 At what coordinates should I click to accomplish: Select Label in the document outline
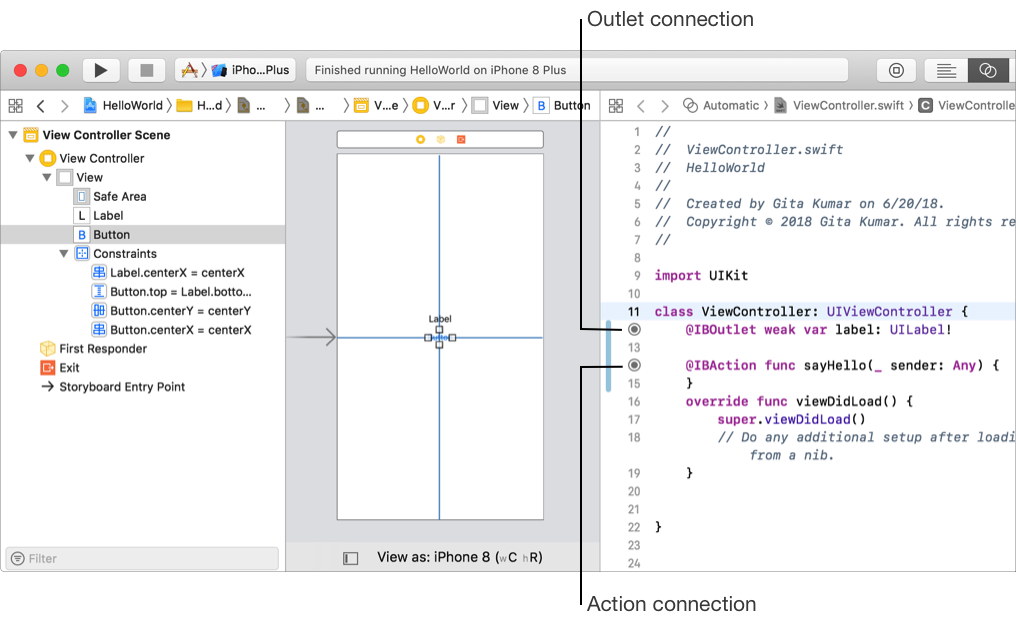coord(108,216)
